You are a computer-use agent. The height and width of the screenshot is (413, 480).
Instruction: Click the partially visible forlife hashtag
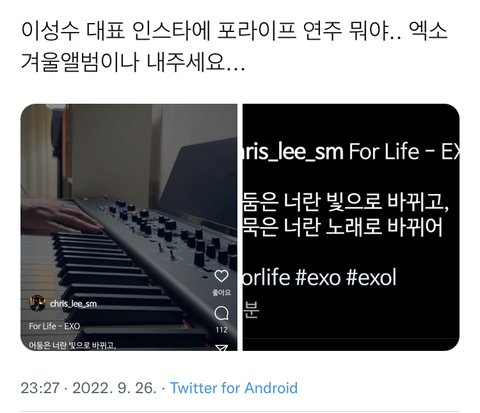click(x=266, y=278)
